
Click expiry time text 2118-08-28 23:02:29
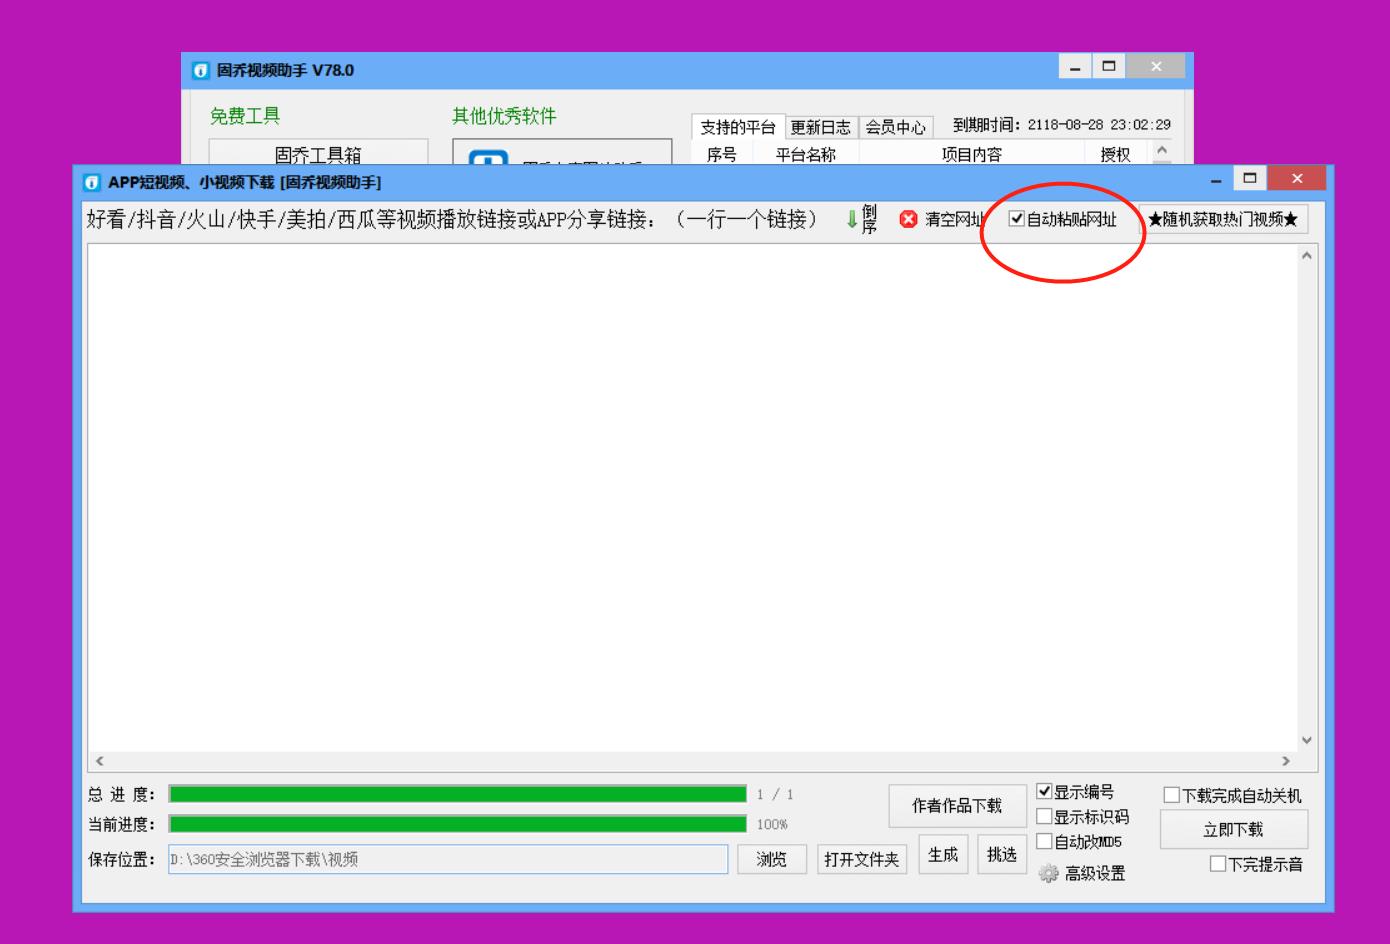[1099, 125]
